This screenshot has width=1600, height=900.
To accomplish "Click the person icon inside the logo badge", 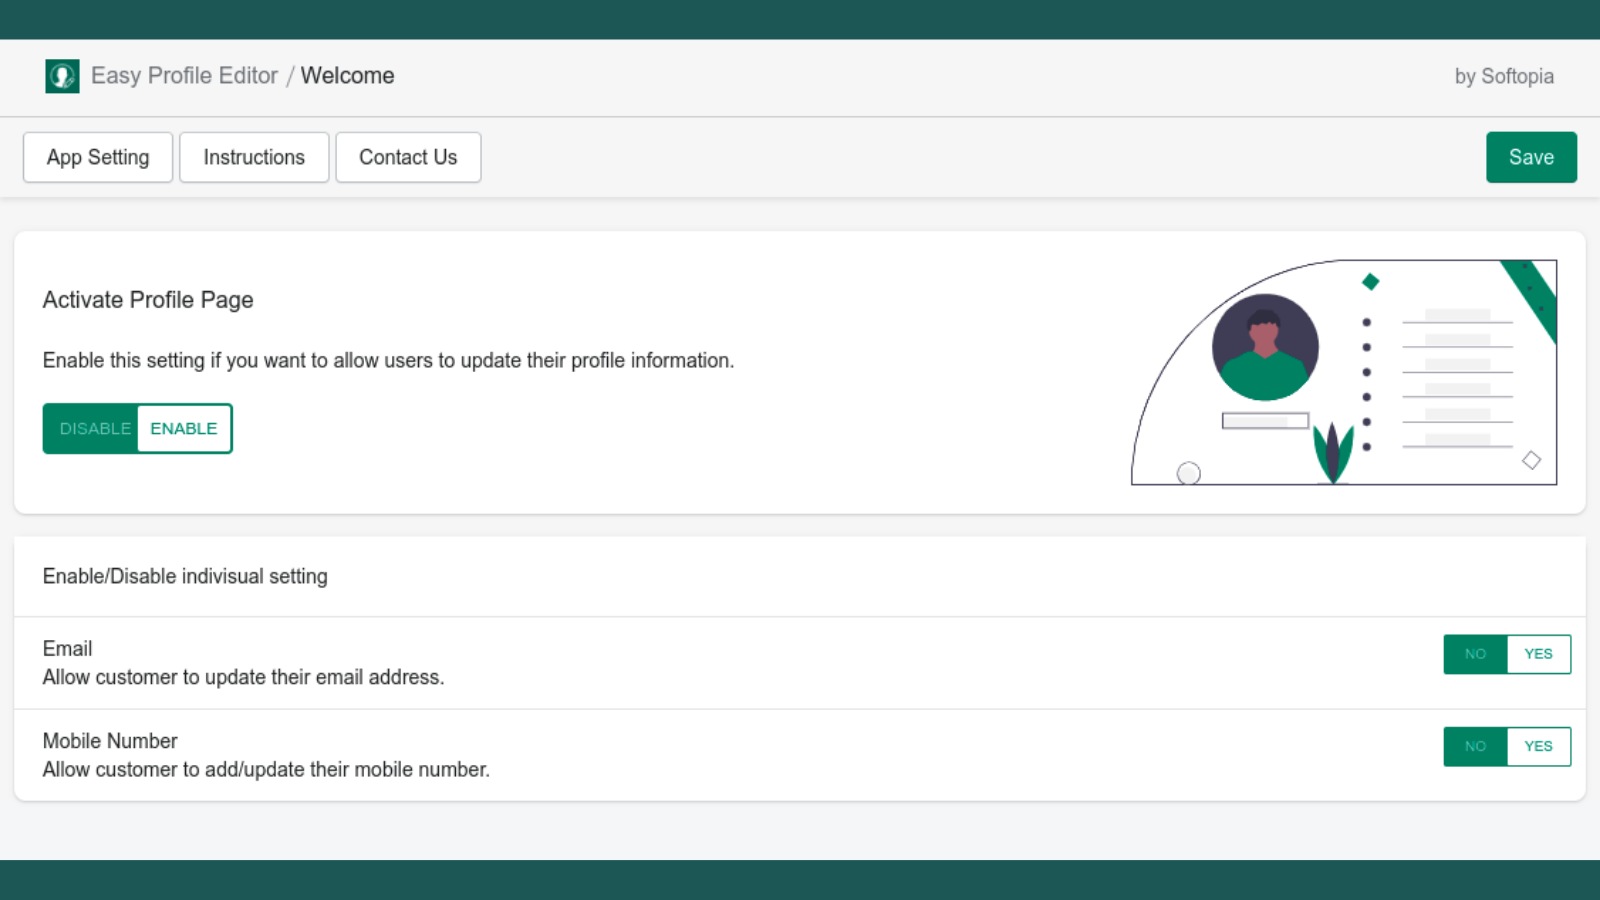I will (x=62, y=75).
